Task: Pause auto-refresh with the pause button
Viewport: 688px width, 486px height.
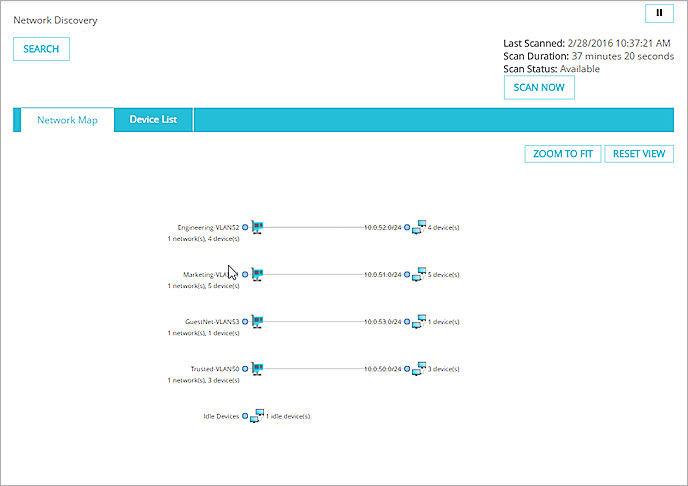Action: click(659, 13)
